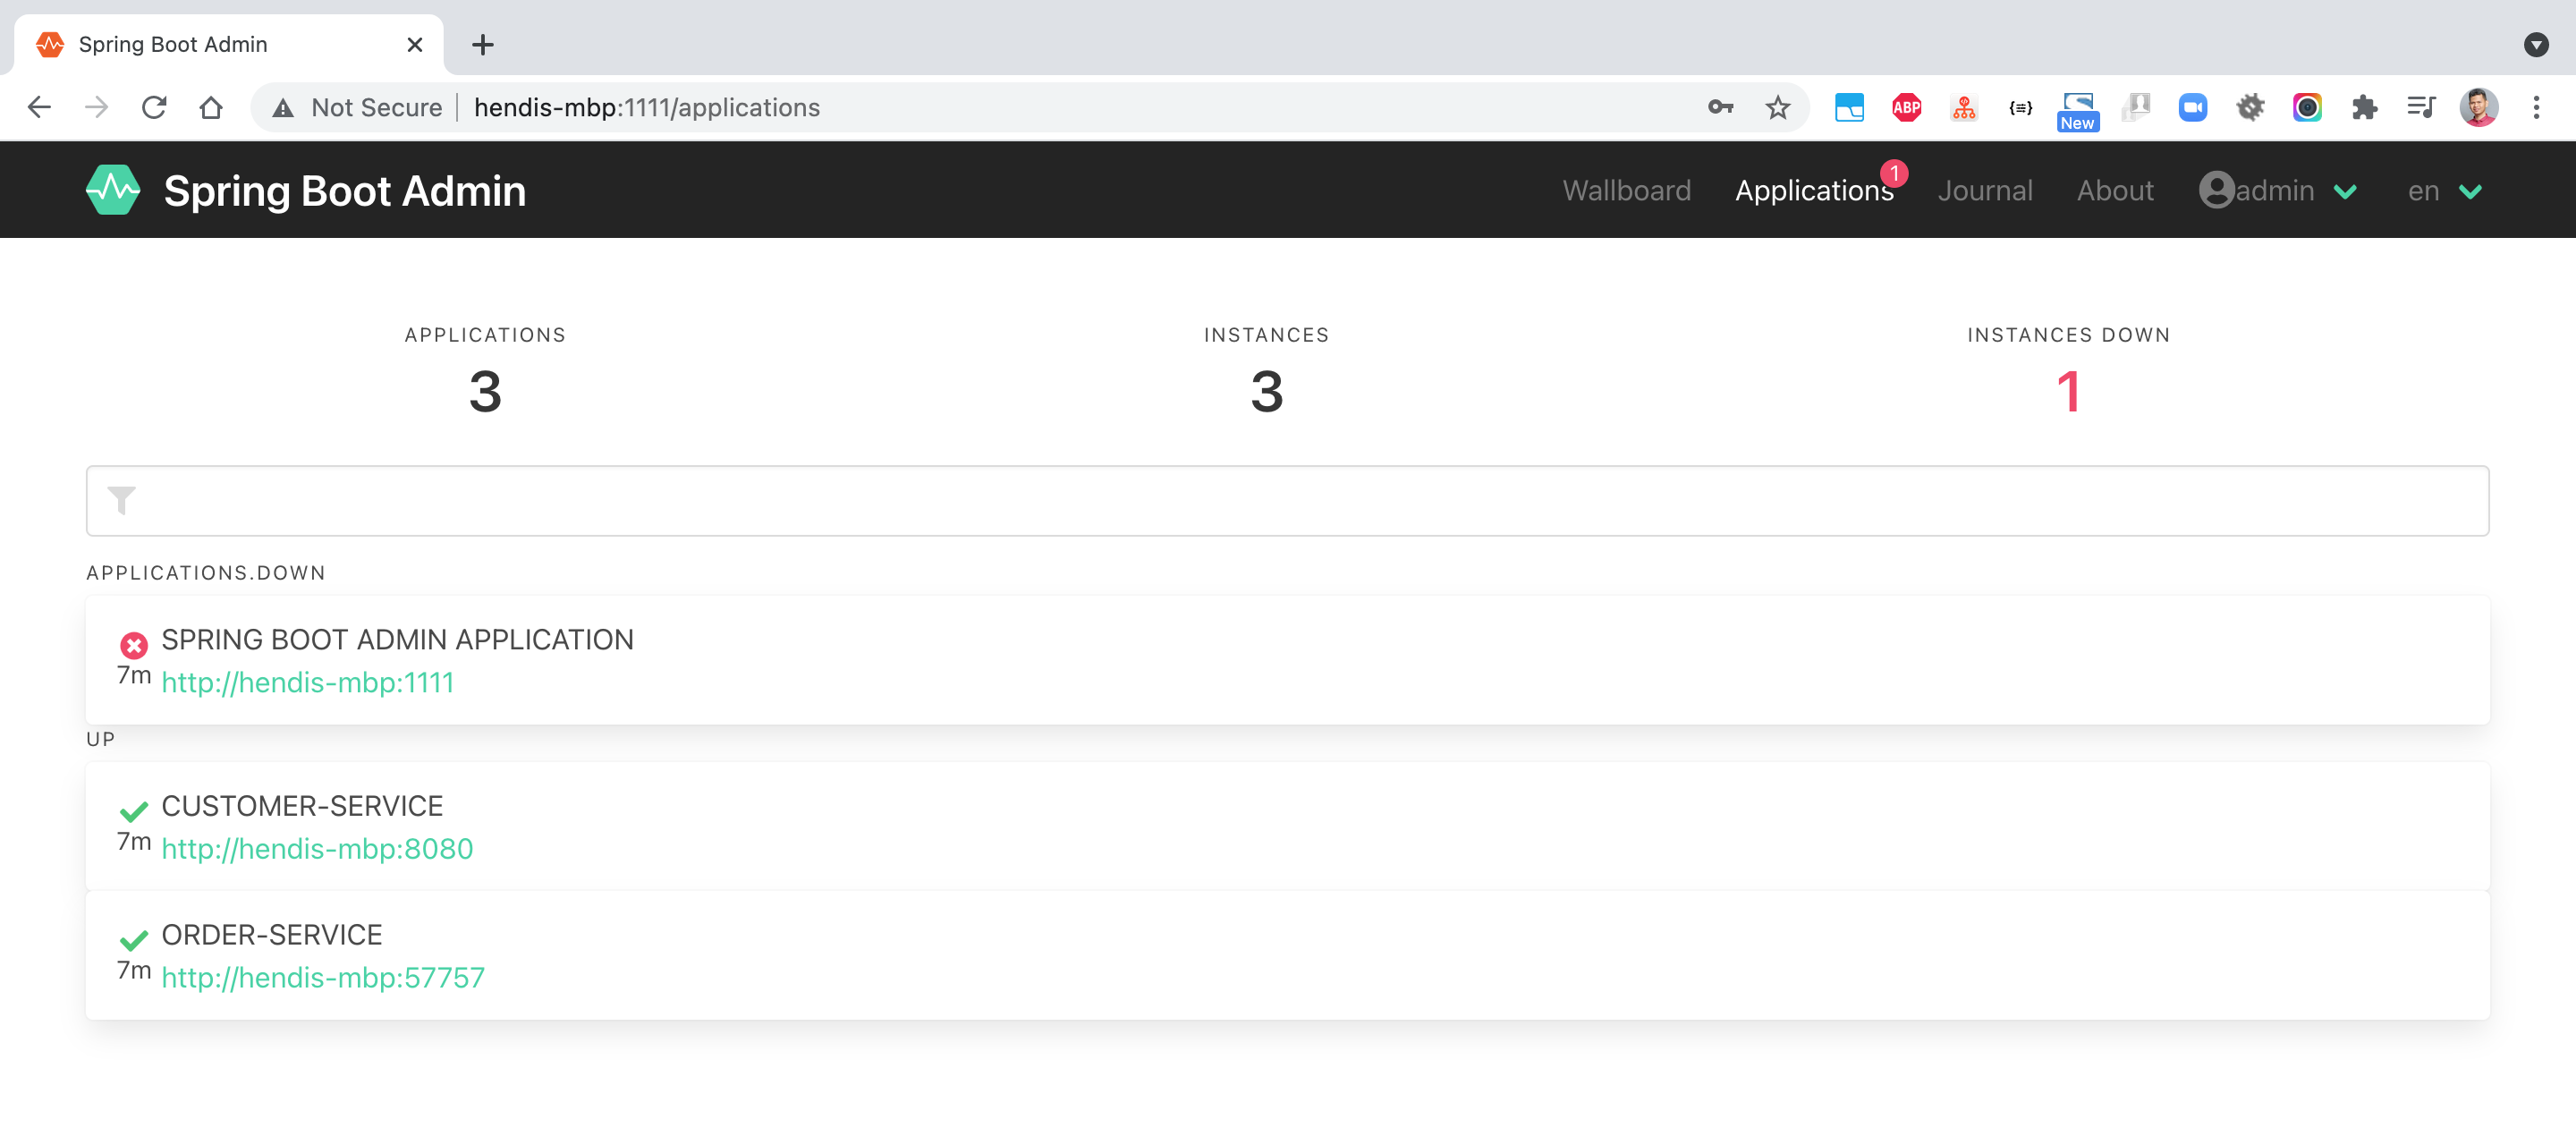
Task: Click the green checkmark next to ORDER-SERVICE
Action: click(x=135, y=940)
